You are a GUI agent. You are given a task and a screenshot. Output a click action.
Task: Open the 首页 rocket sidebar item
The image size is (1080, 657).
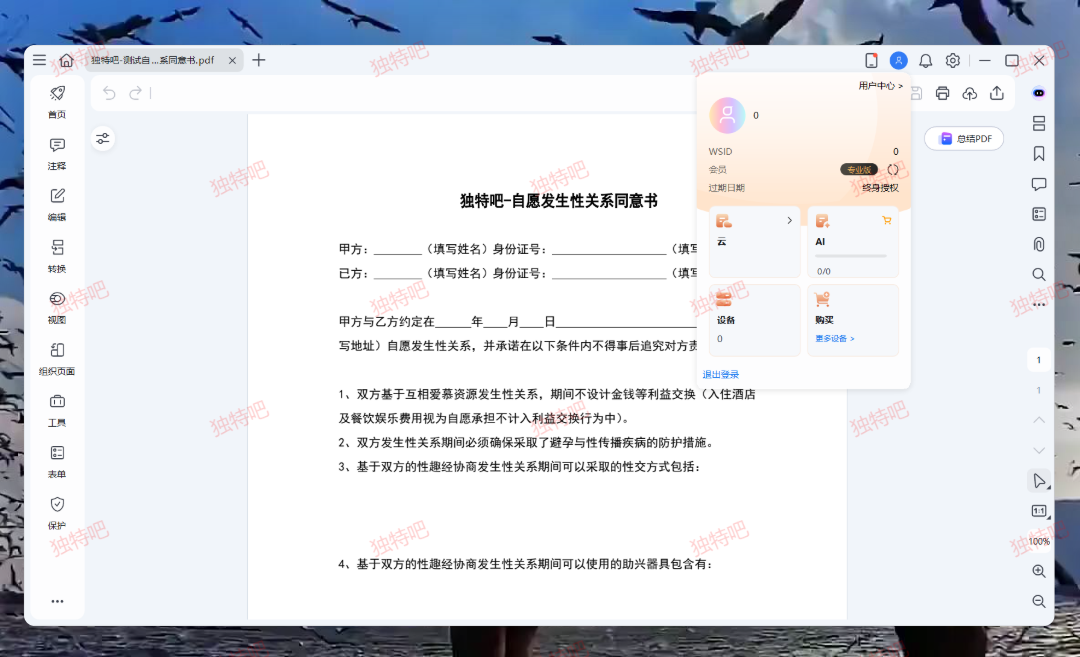[57, 101]
